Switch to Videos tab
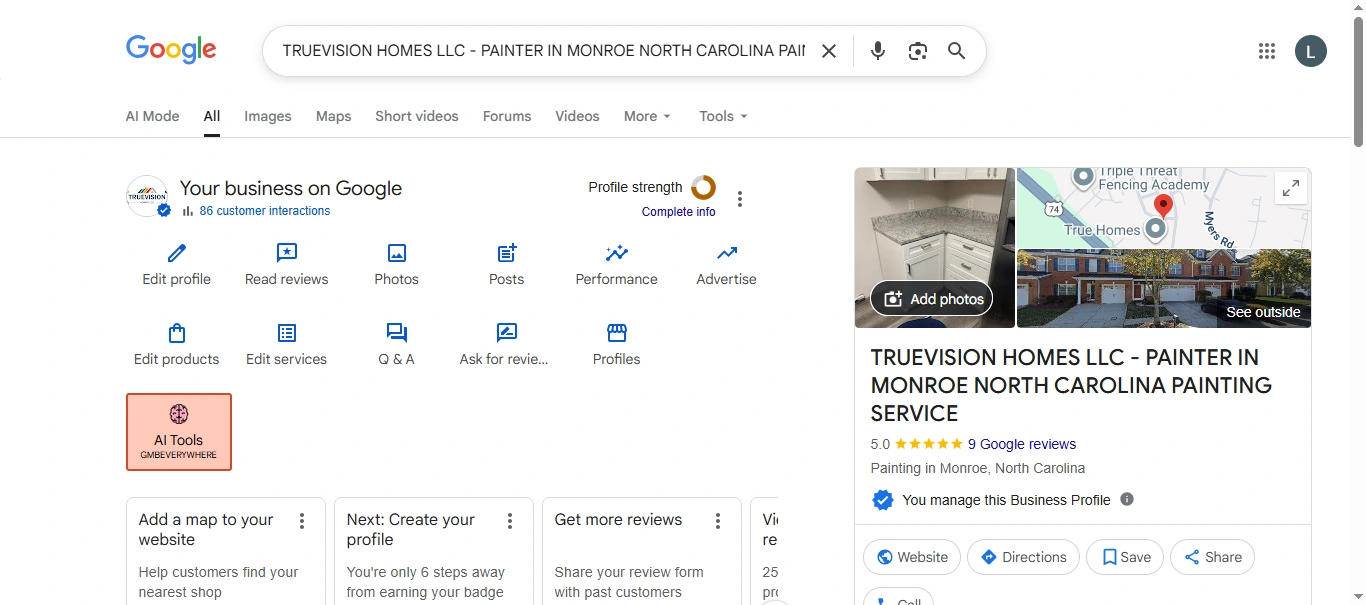The width and height of the screenshot is (1366, 605). [578, 116]
